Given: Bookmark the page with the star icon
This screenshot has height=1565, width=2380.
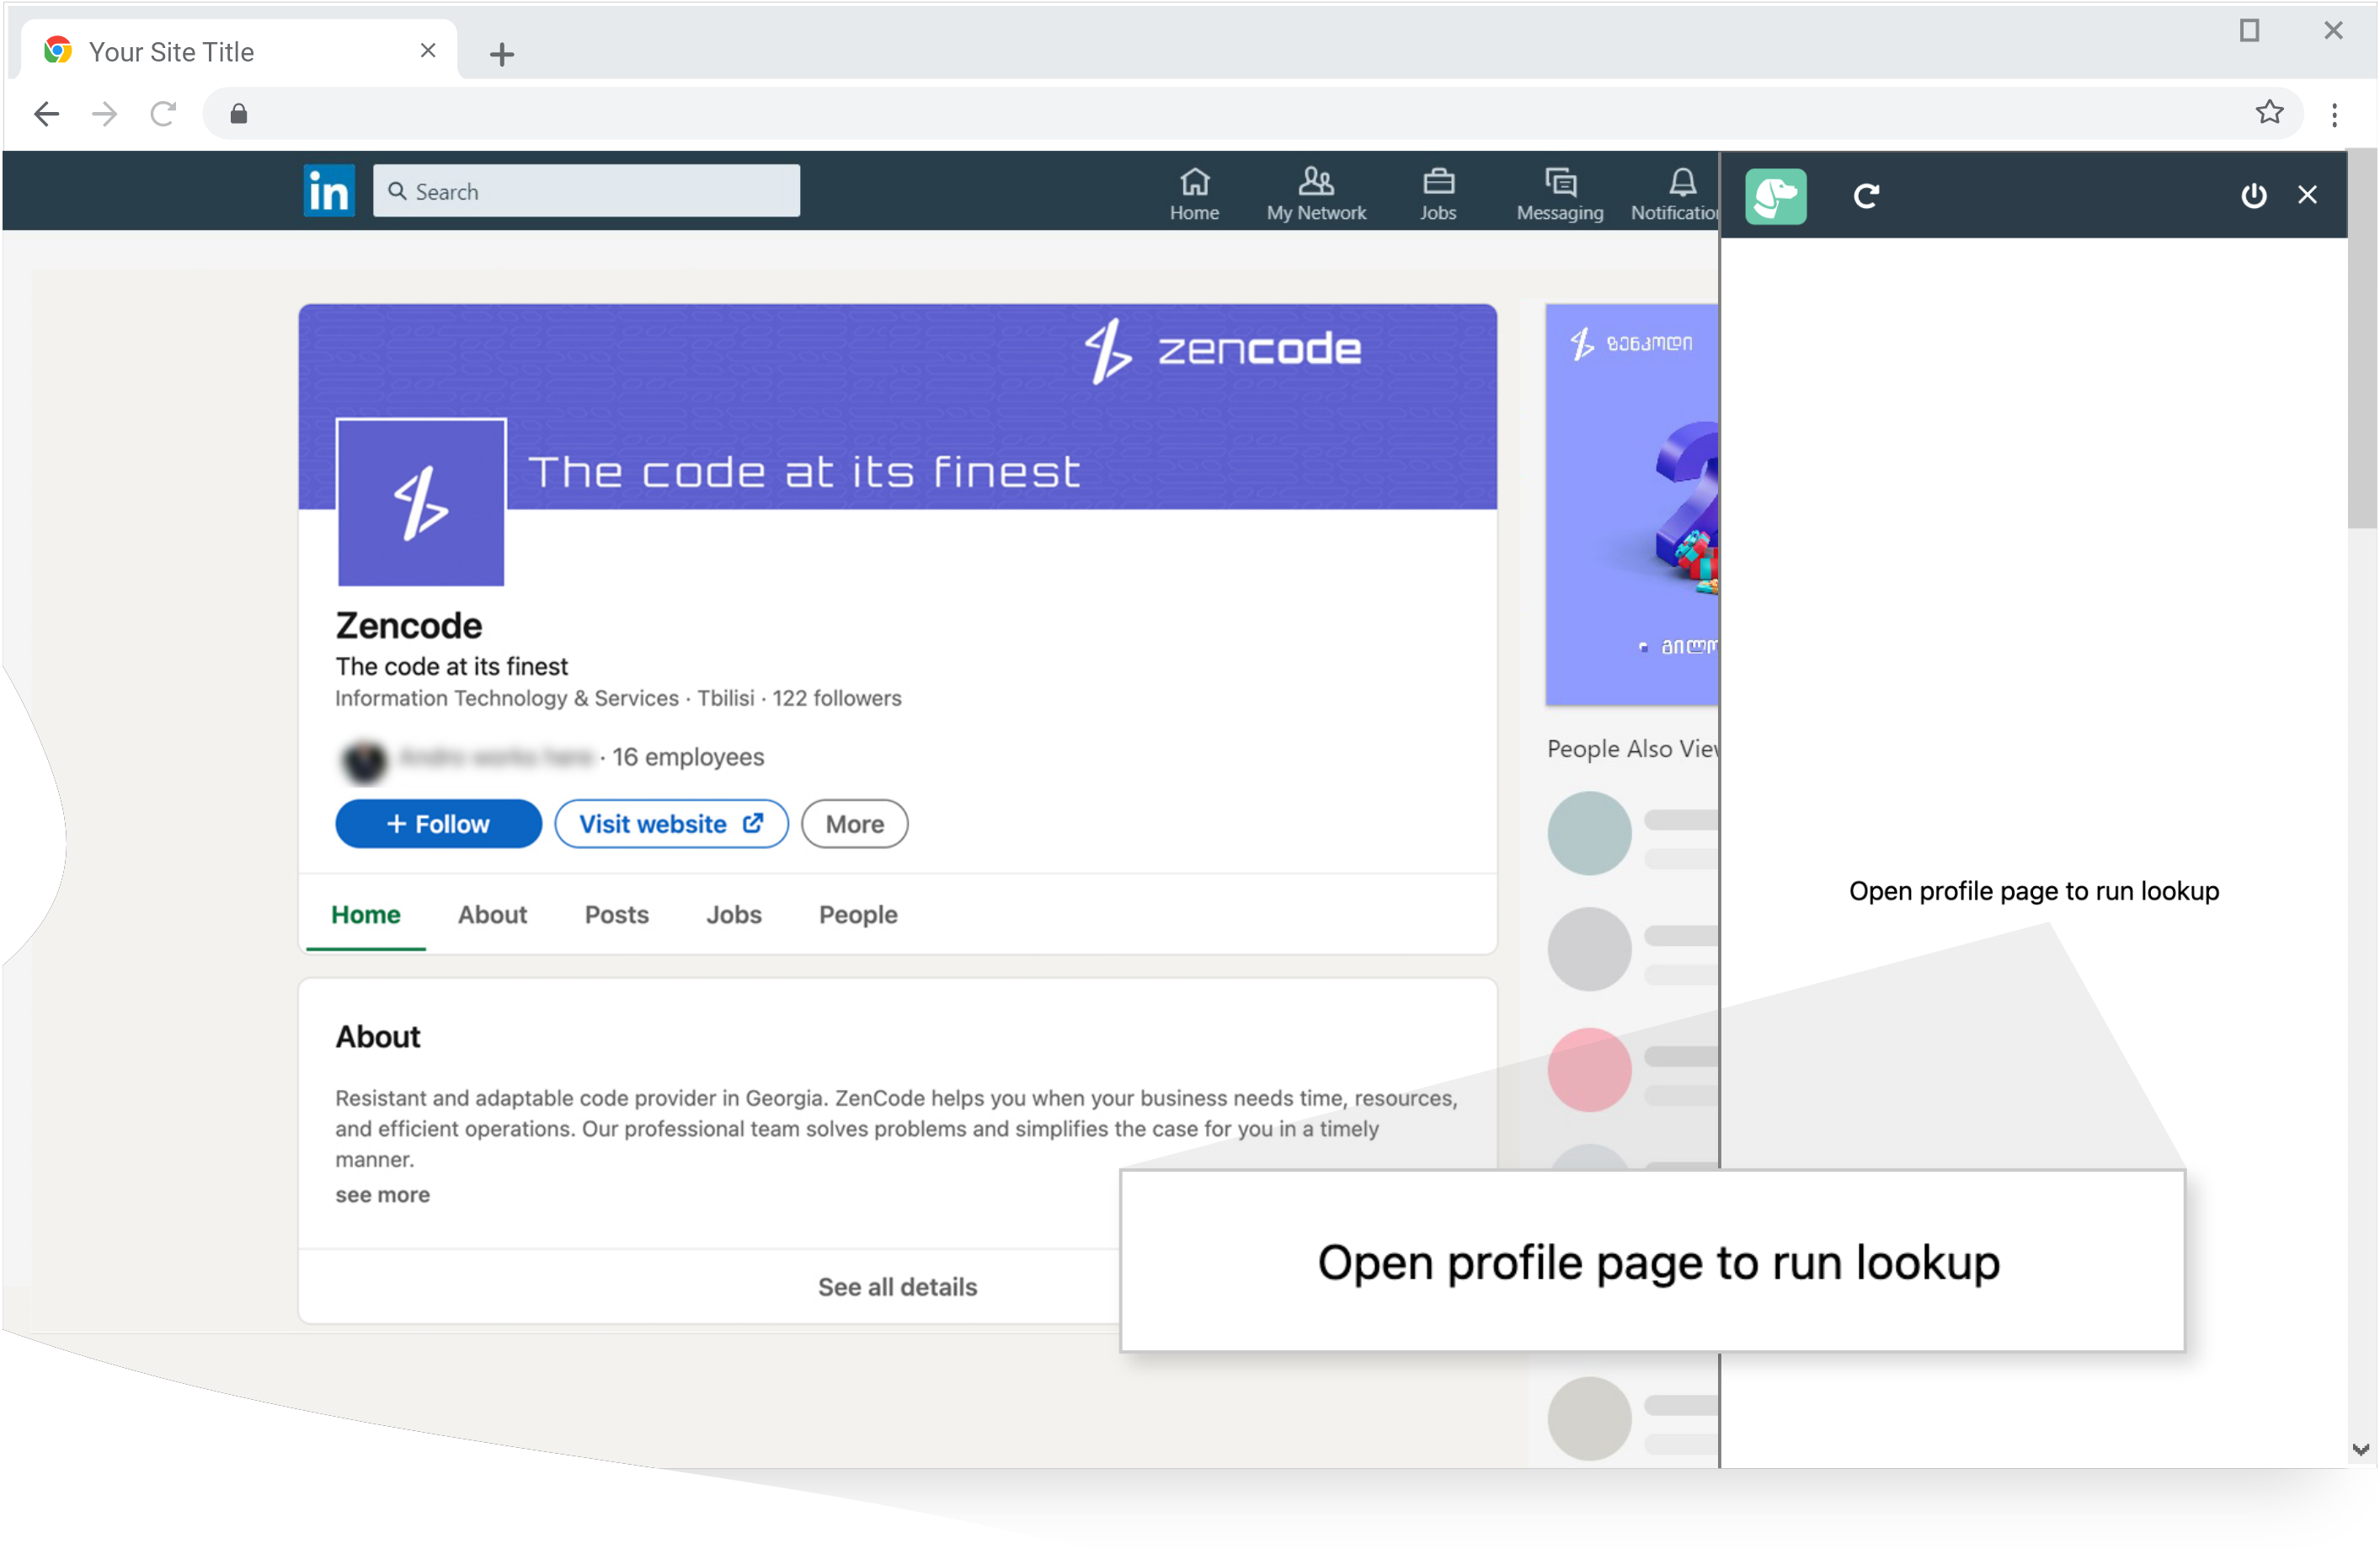Looking at the screenshot, I should 2268,112.
